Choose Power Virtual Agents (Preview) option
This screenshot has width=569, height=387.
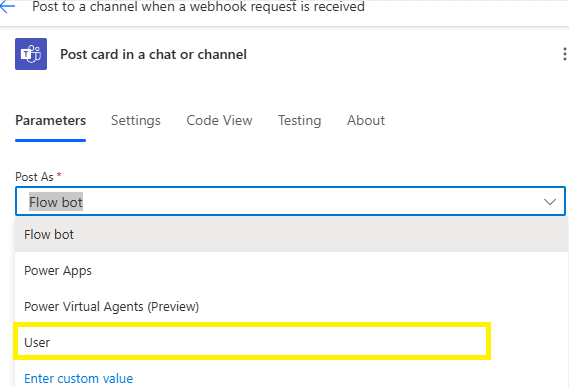(291, 306)
